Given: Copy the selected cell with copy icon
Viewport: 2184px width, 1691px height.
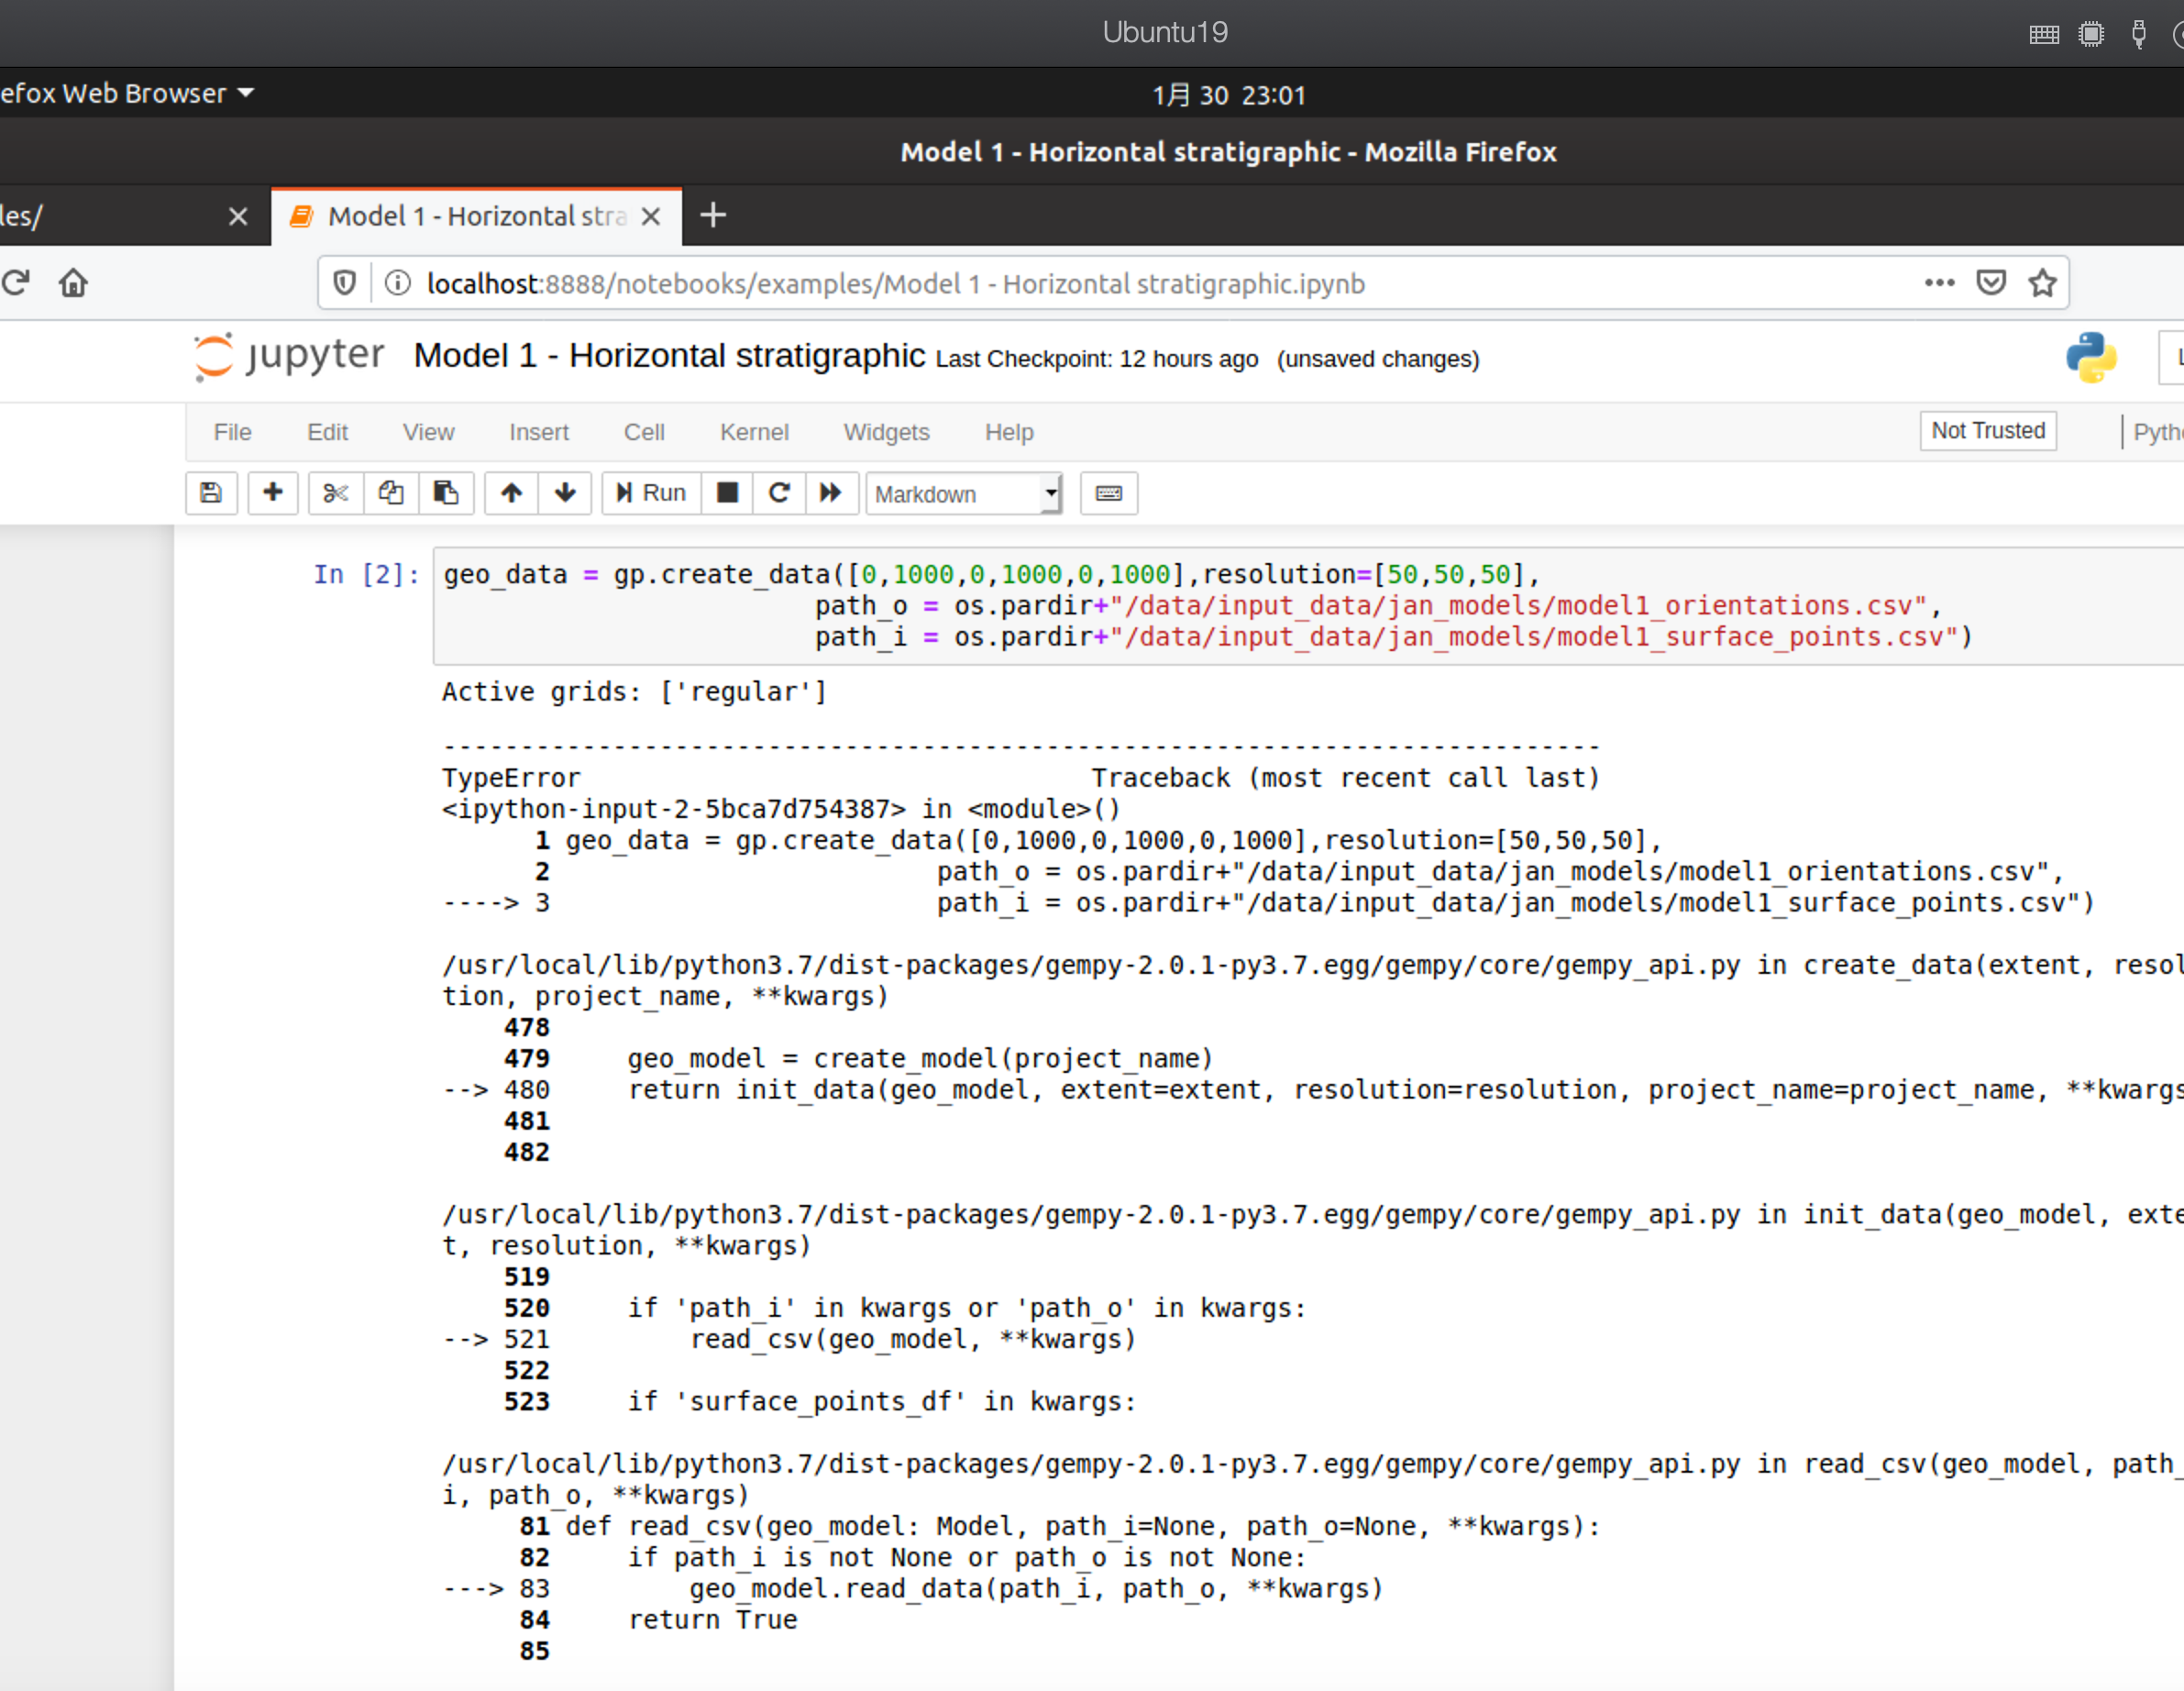Looking at the screenshot, I should click(x=390, y=493).
